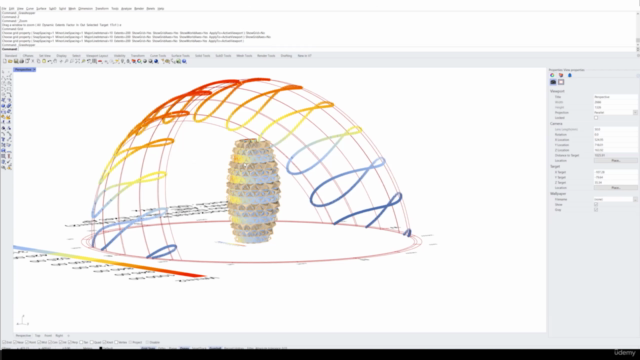Click the viewport Title input field
Image resolution: width=640 pixels, height=360 pixels.
pyautogui.click(x=616, y=97)
